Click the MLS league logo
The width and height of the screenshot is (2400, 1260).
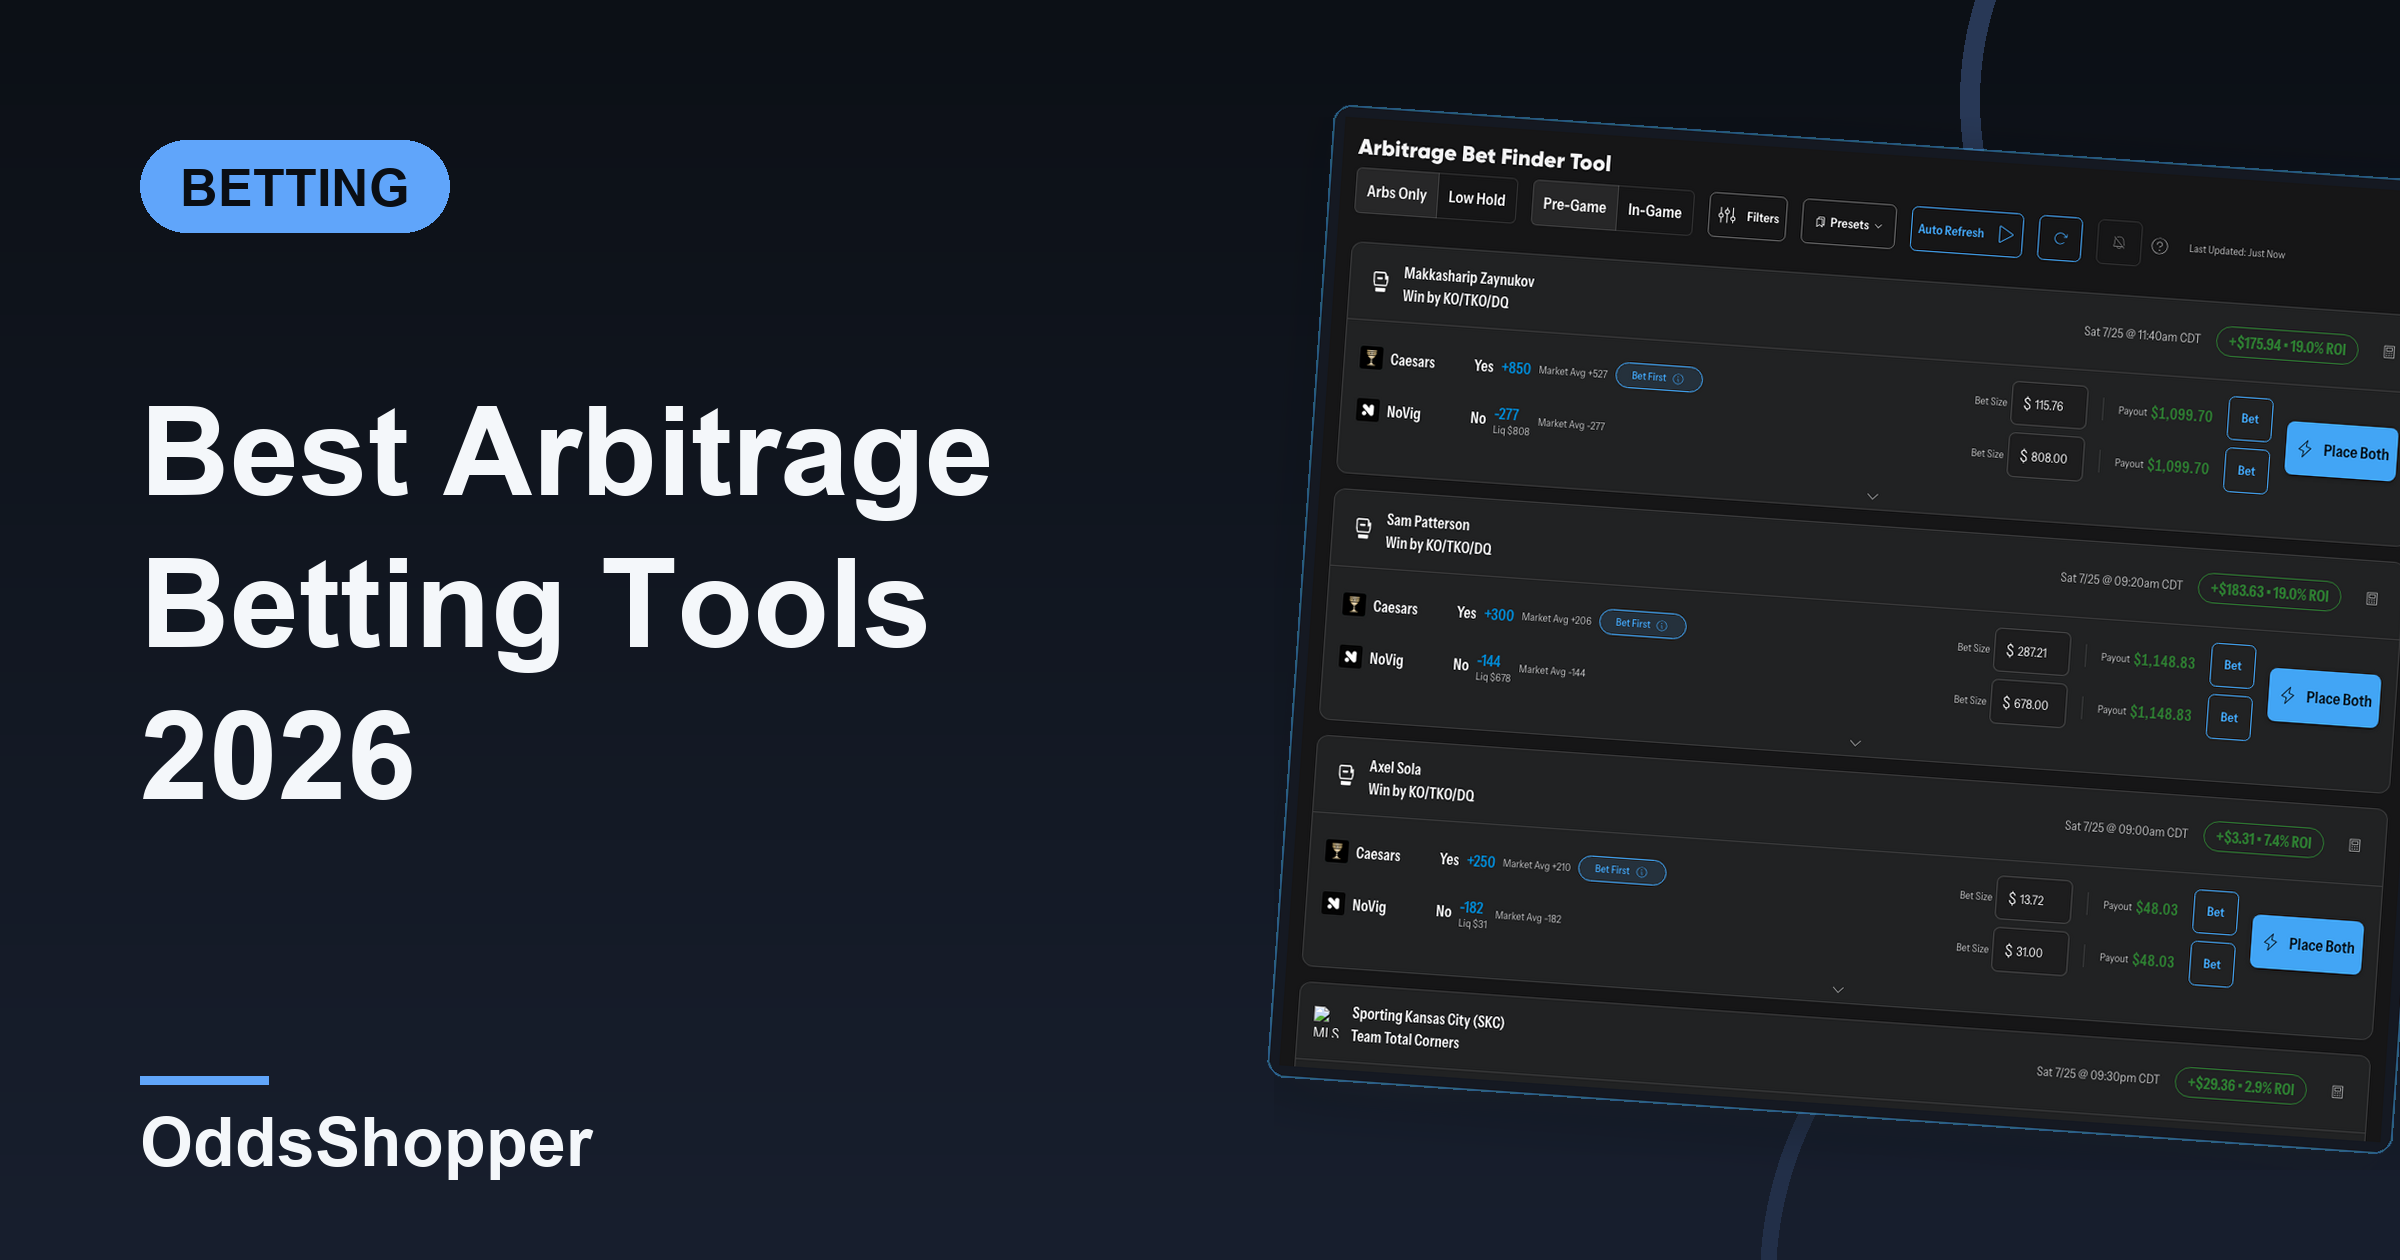(x=1325, y=1023)
